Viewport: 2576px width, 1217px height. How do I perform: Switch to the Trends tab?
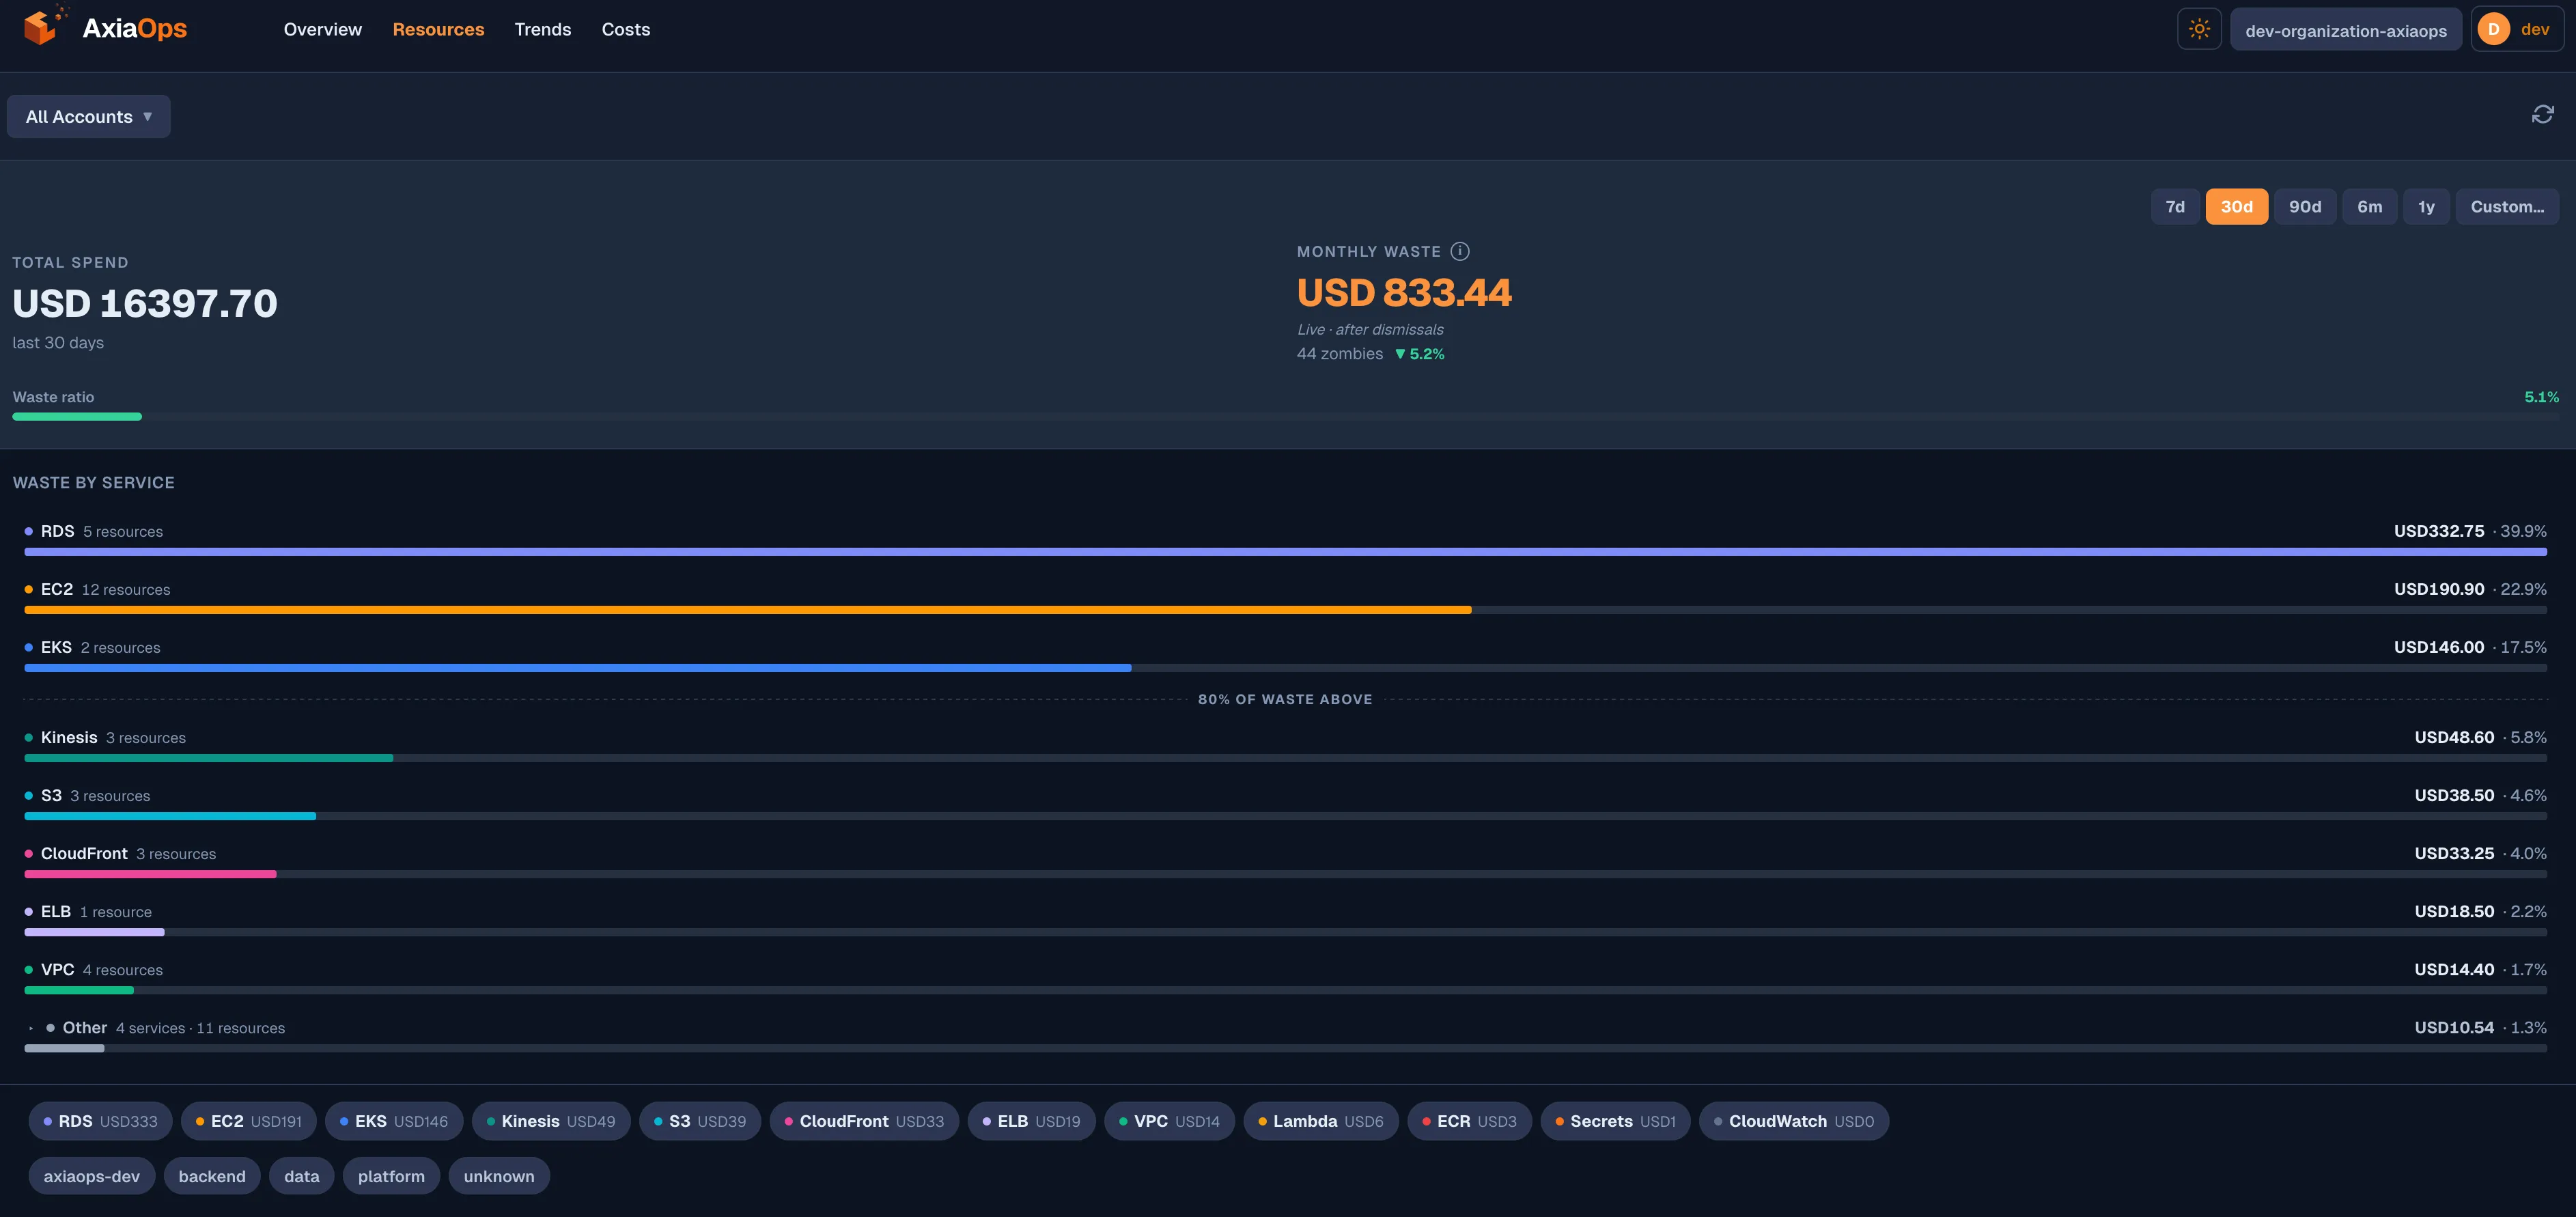tap(543, 29)
